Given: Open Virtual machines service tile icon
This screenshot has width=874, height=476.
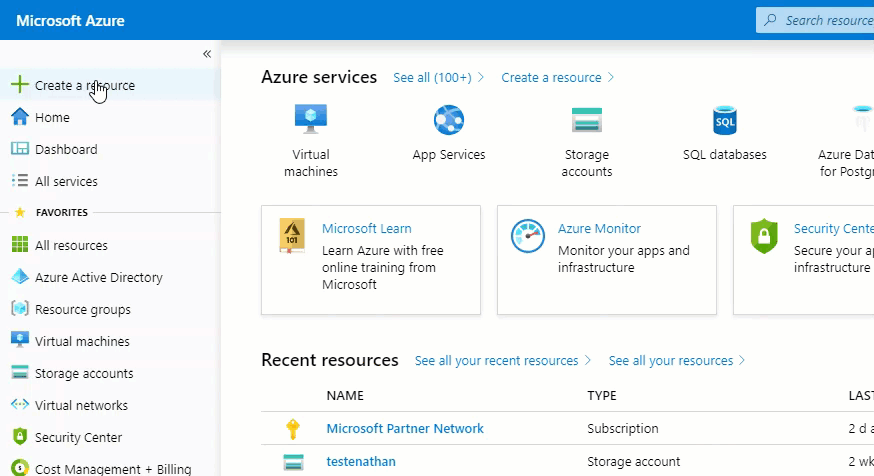Looking at the screenshot, I should click(311, 119).
